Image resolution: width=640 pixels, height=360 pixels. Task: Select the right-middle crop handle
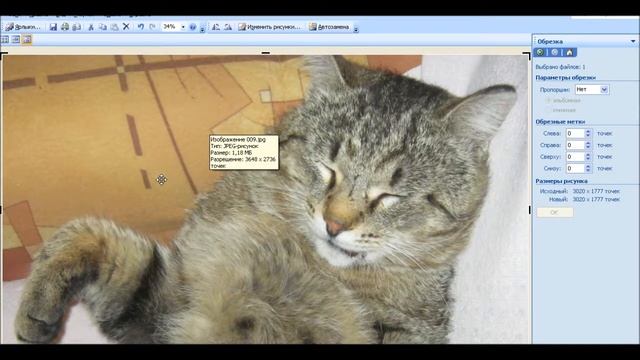[x=529, y=210]
